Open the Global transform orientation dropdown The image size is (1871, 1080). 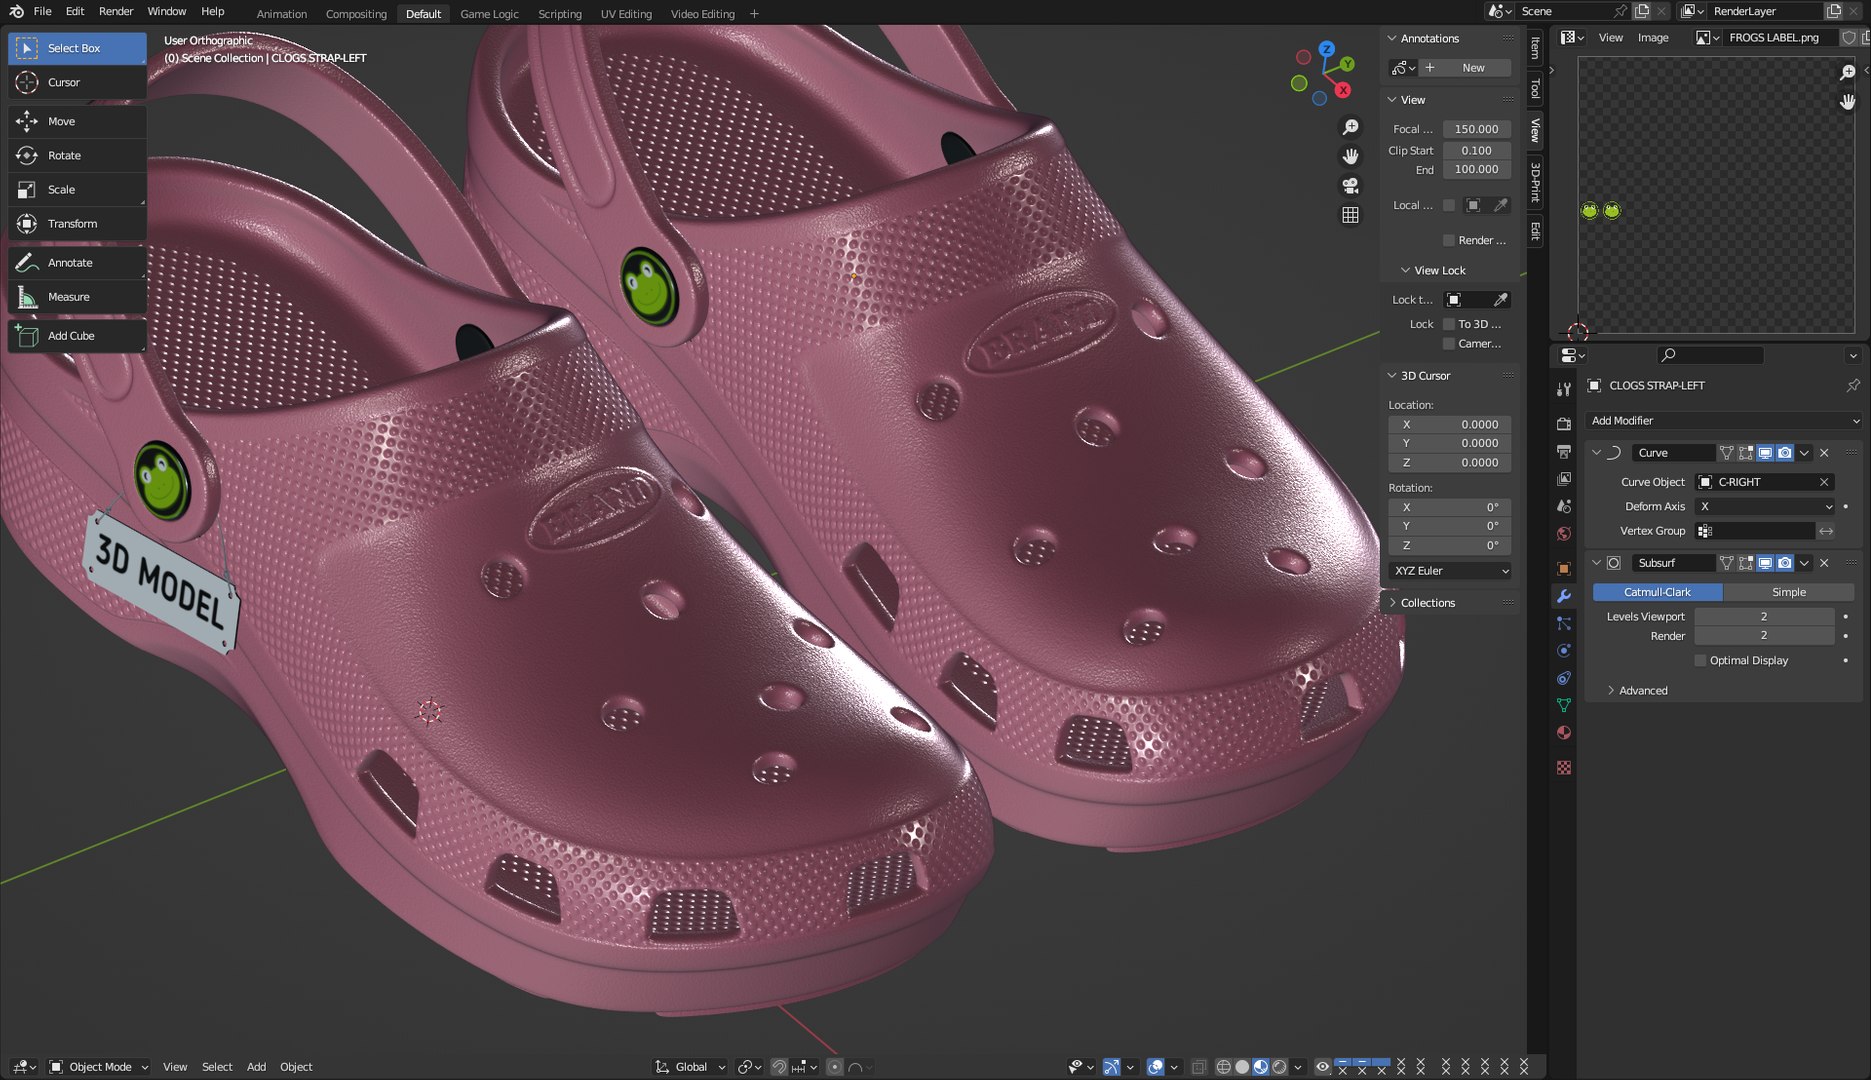(690, 1067)
